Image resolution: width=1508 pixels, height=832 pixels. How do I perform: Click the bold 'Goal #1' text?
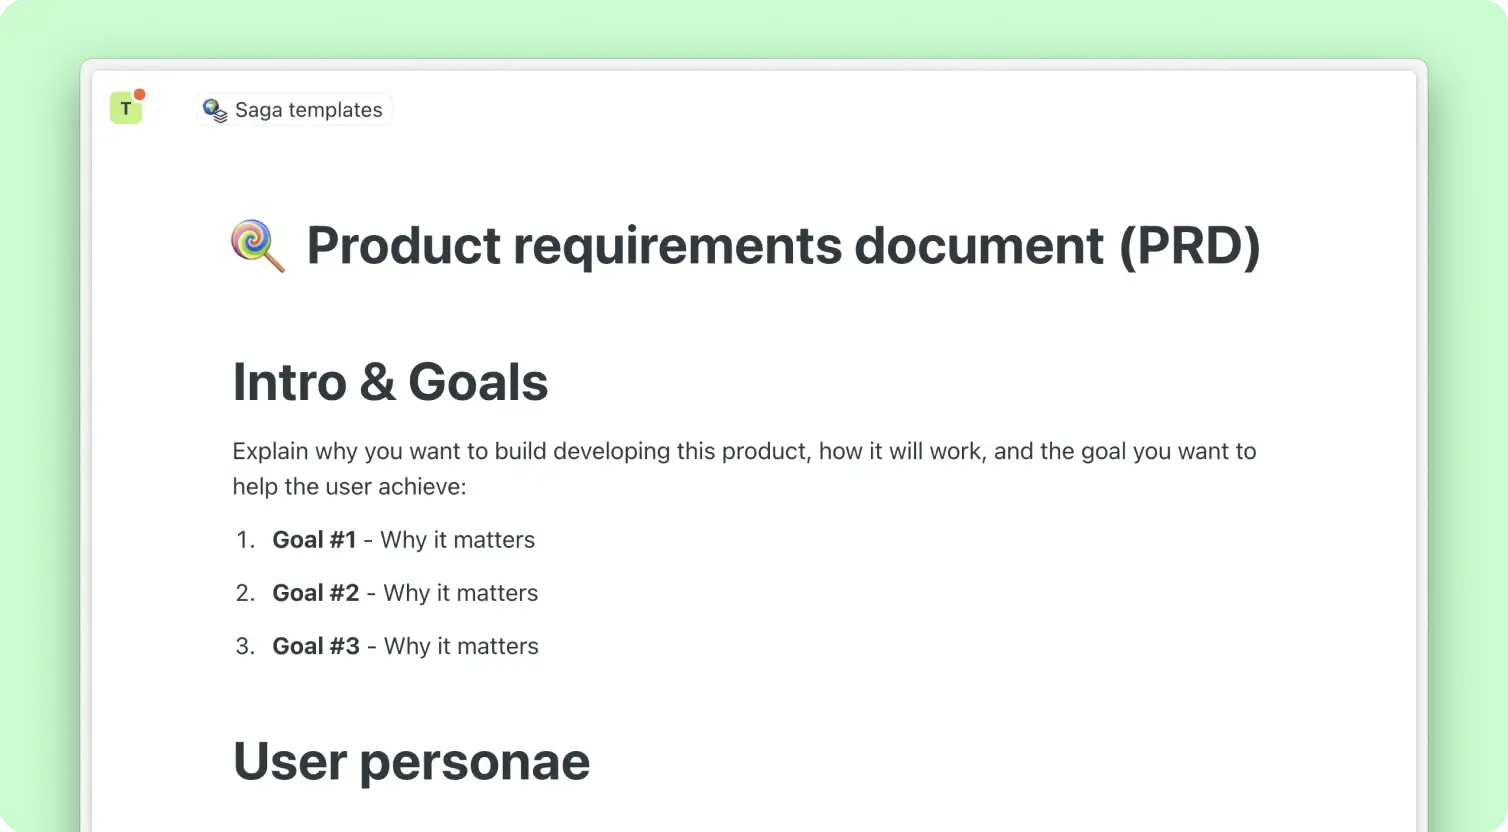pyautogui.click(x=314, y=539)
